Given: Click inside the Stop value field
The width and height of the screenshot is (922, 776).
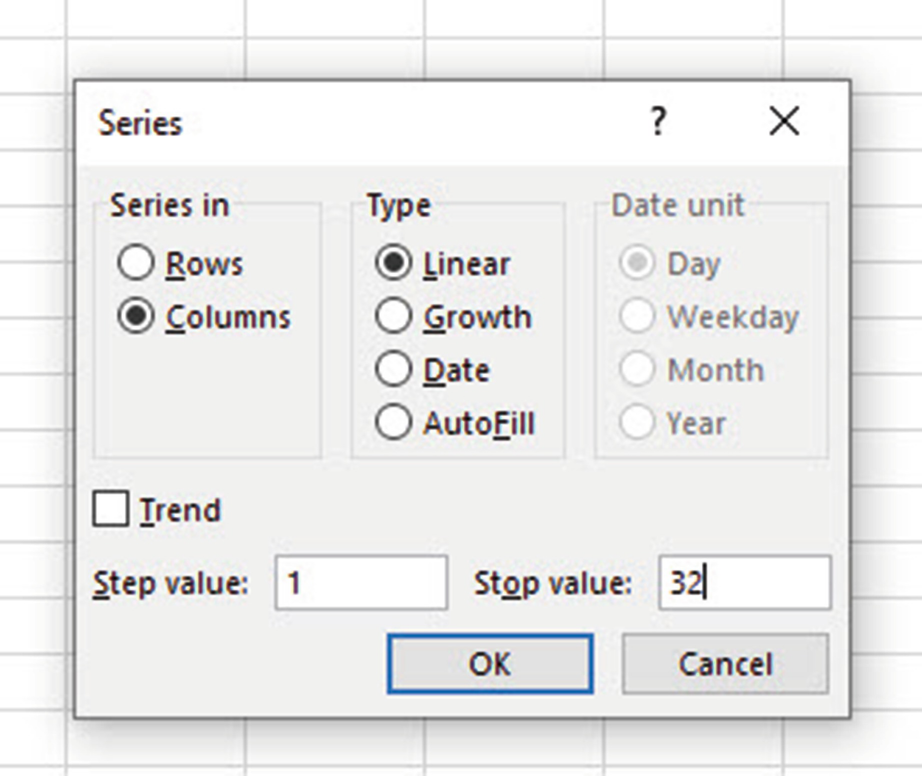Looking at the screenshot, I should click(x=744, y=583).
